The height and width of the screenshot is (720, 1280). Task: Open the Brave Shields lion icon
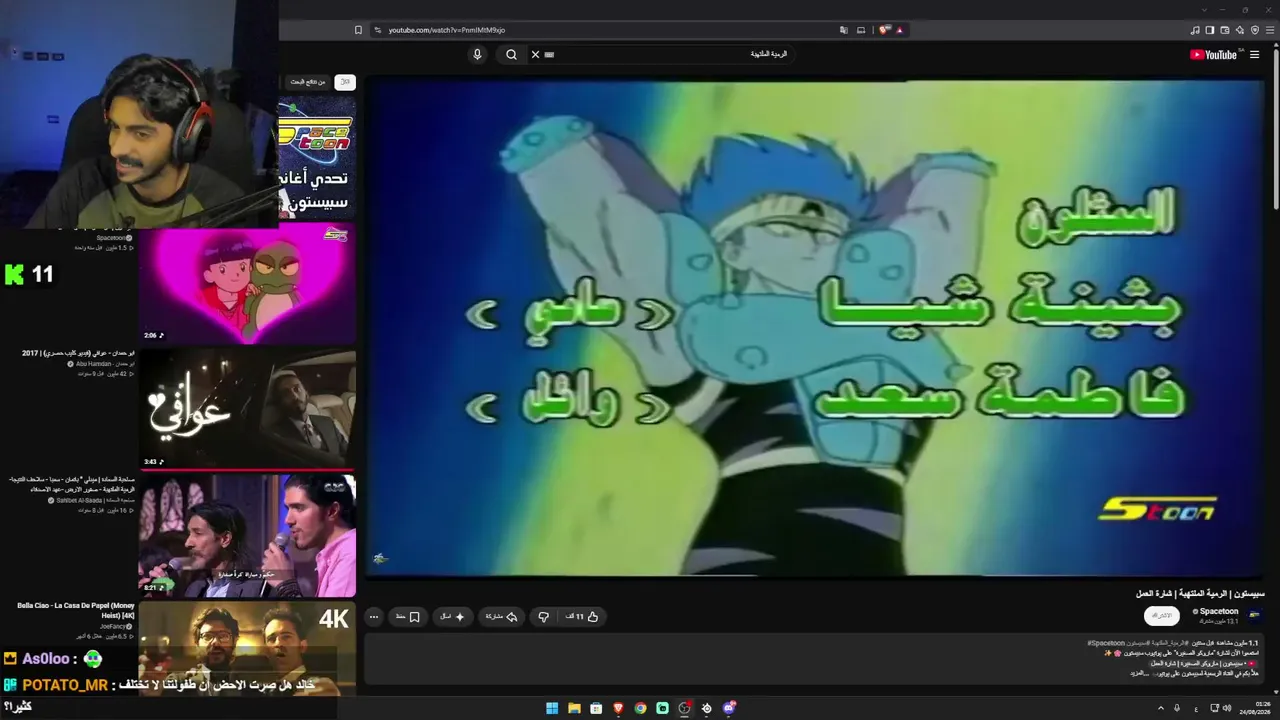tap(886, 30)
